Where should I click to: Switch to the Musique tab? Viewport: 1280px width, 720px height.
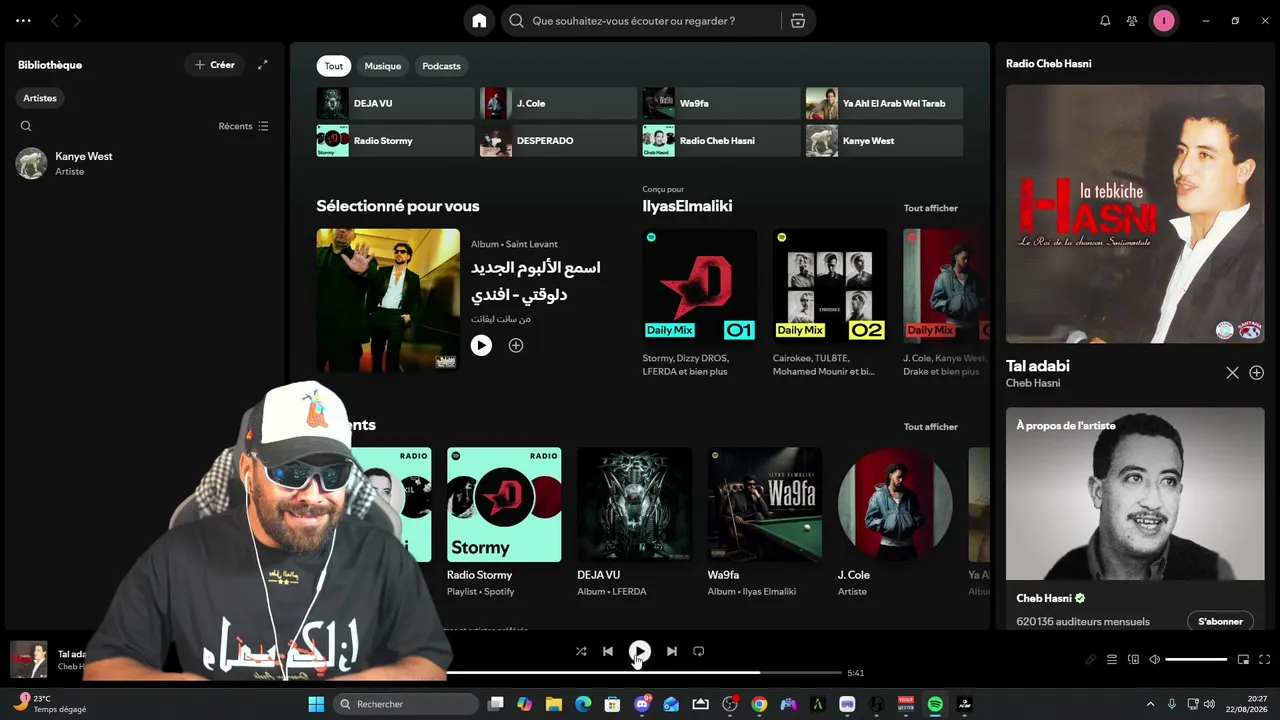[x=382, y=66]
